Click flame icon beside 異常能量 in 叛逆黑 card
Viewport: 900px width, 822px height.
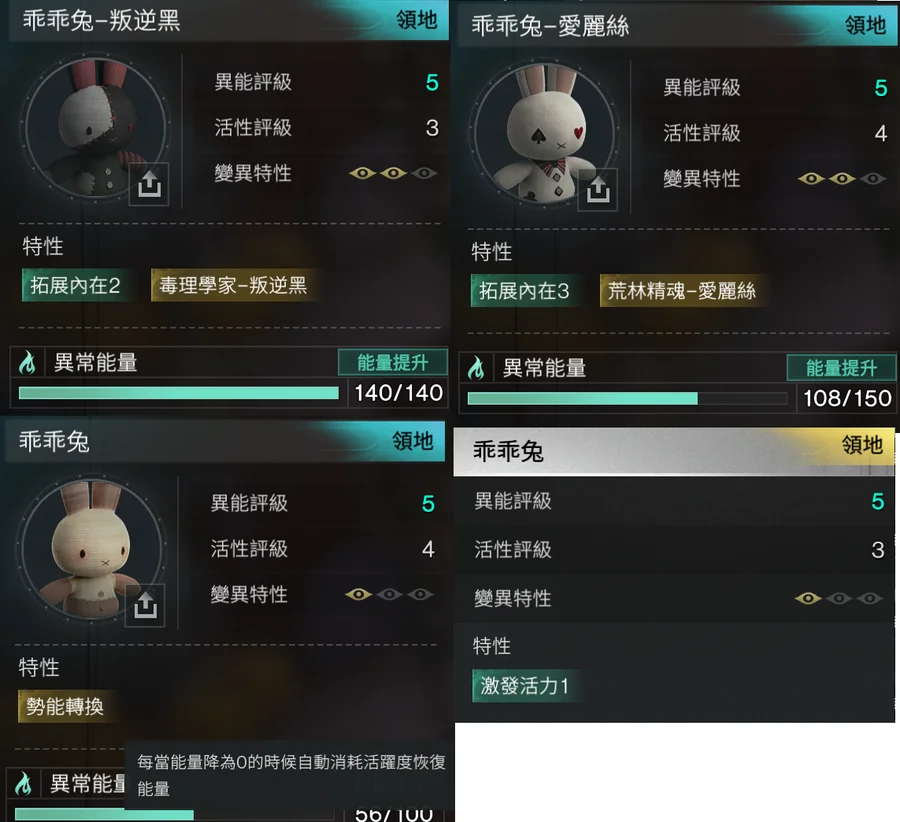[27, 363]
